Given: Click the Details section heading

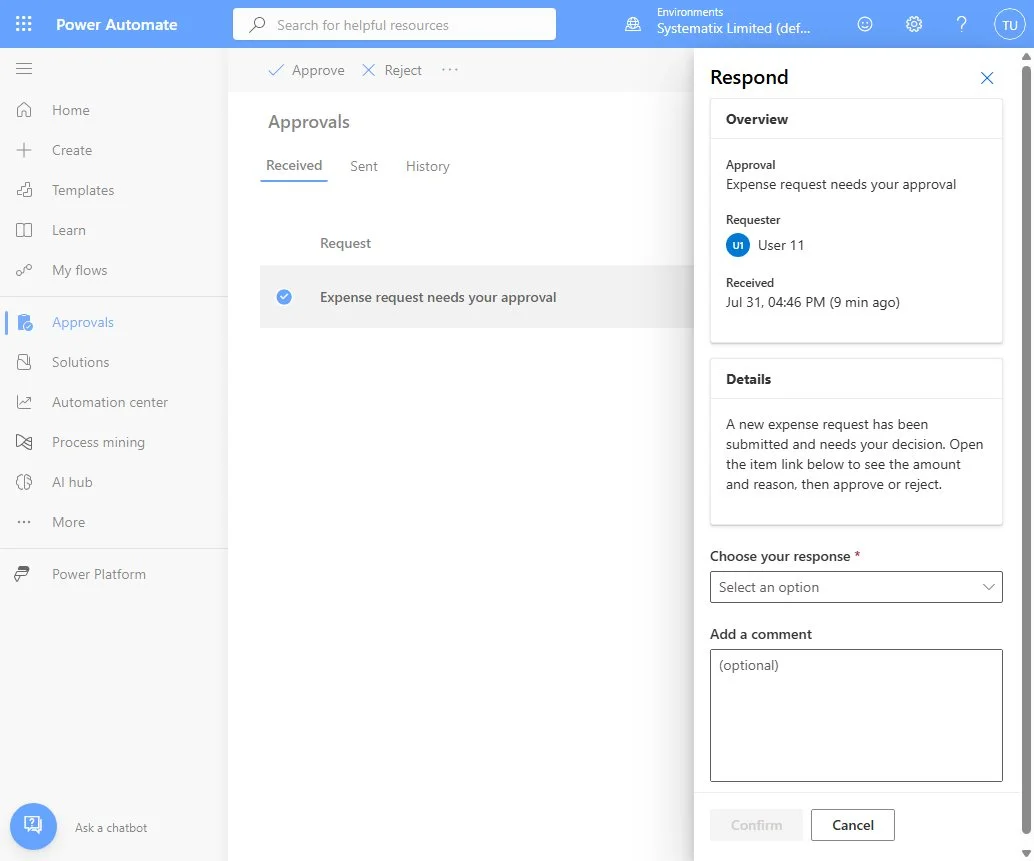Looking at the screenshot, I should pos(748,379).
